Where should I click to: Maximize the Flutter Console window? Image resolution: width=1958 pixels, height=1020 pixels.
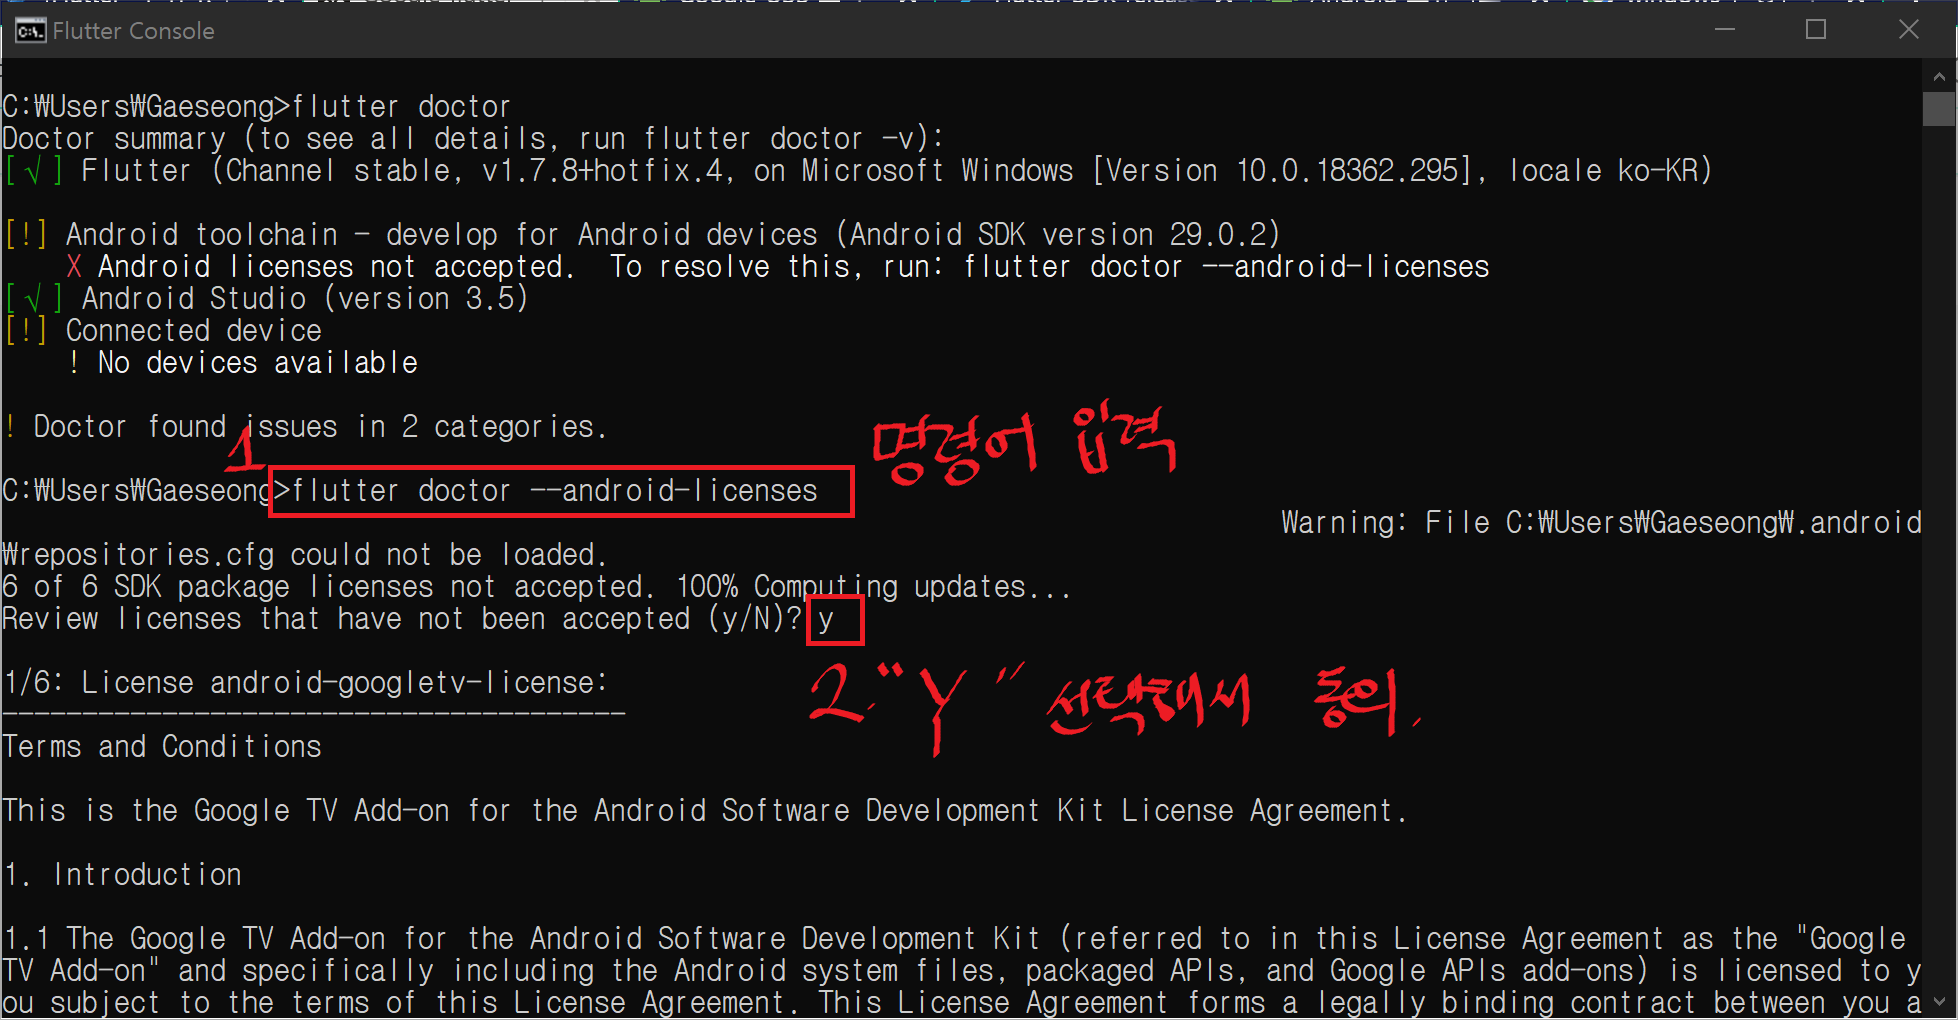point(1816,30)
